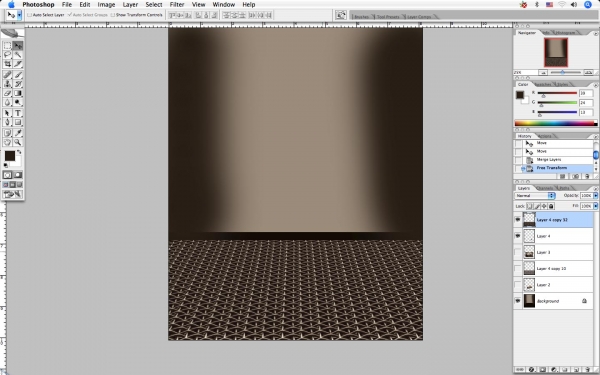Open the Edit menu
The height and width of the screenshot is (375, 600).
[x=85, y=5]
